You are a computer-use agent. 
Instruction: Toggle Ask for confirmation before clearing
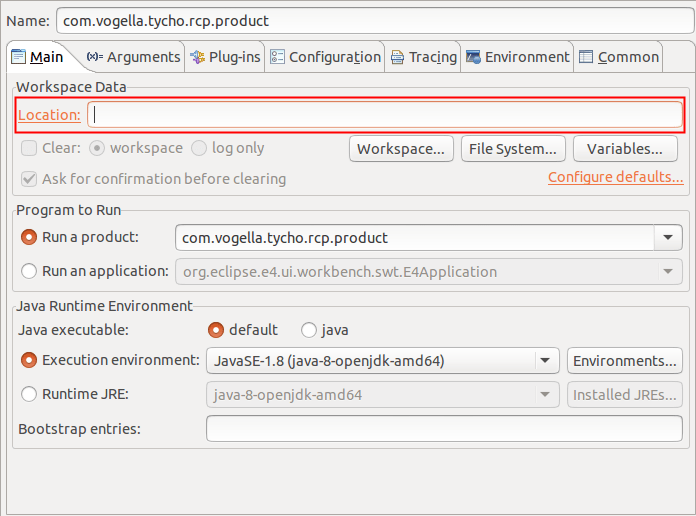click(29, 179)
